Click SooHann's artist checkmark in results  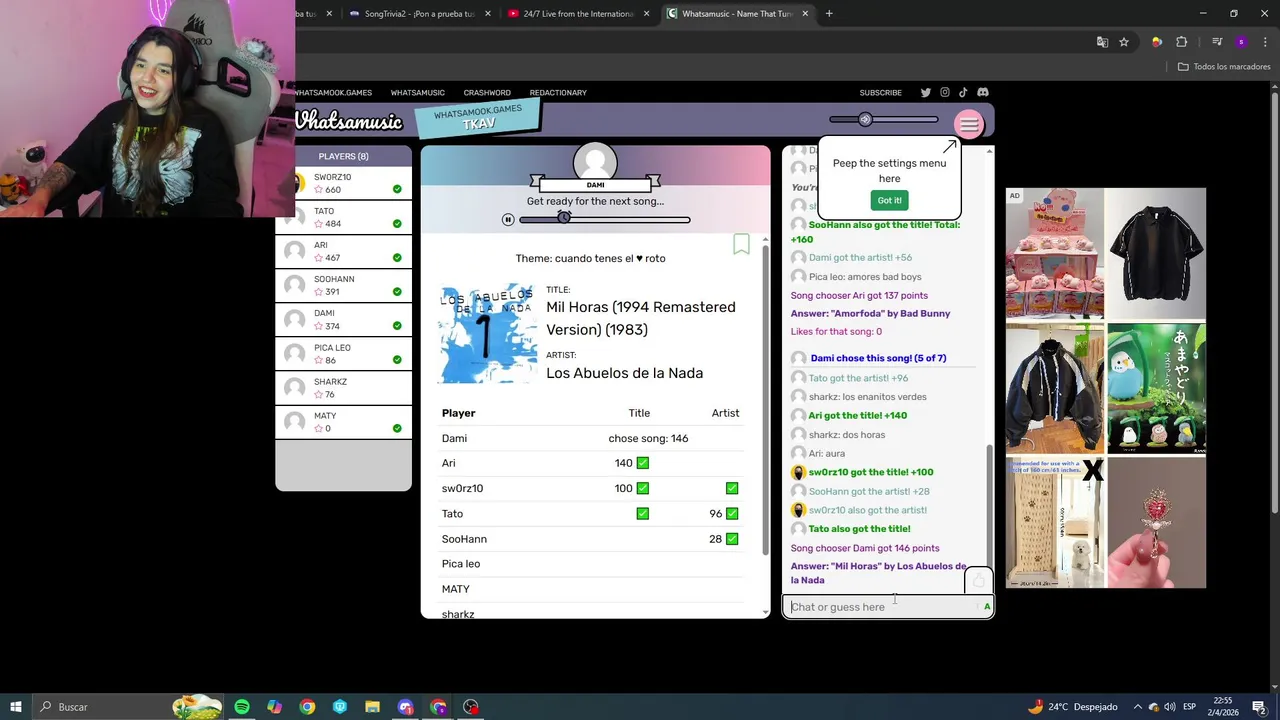[732, 538]
